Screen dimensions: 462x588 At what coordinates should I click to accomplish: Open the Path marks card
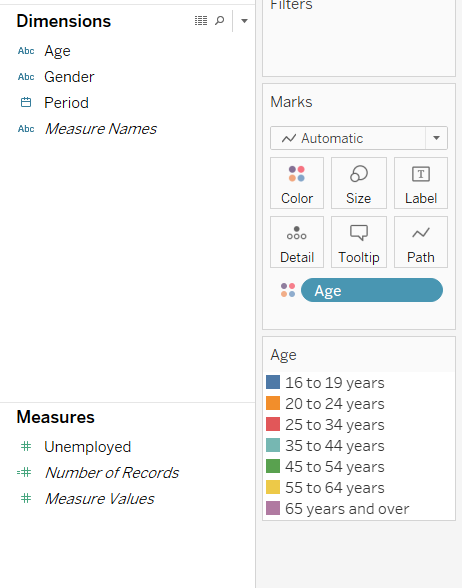click(x=421, y=242)
